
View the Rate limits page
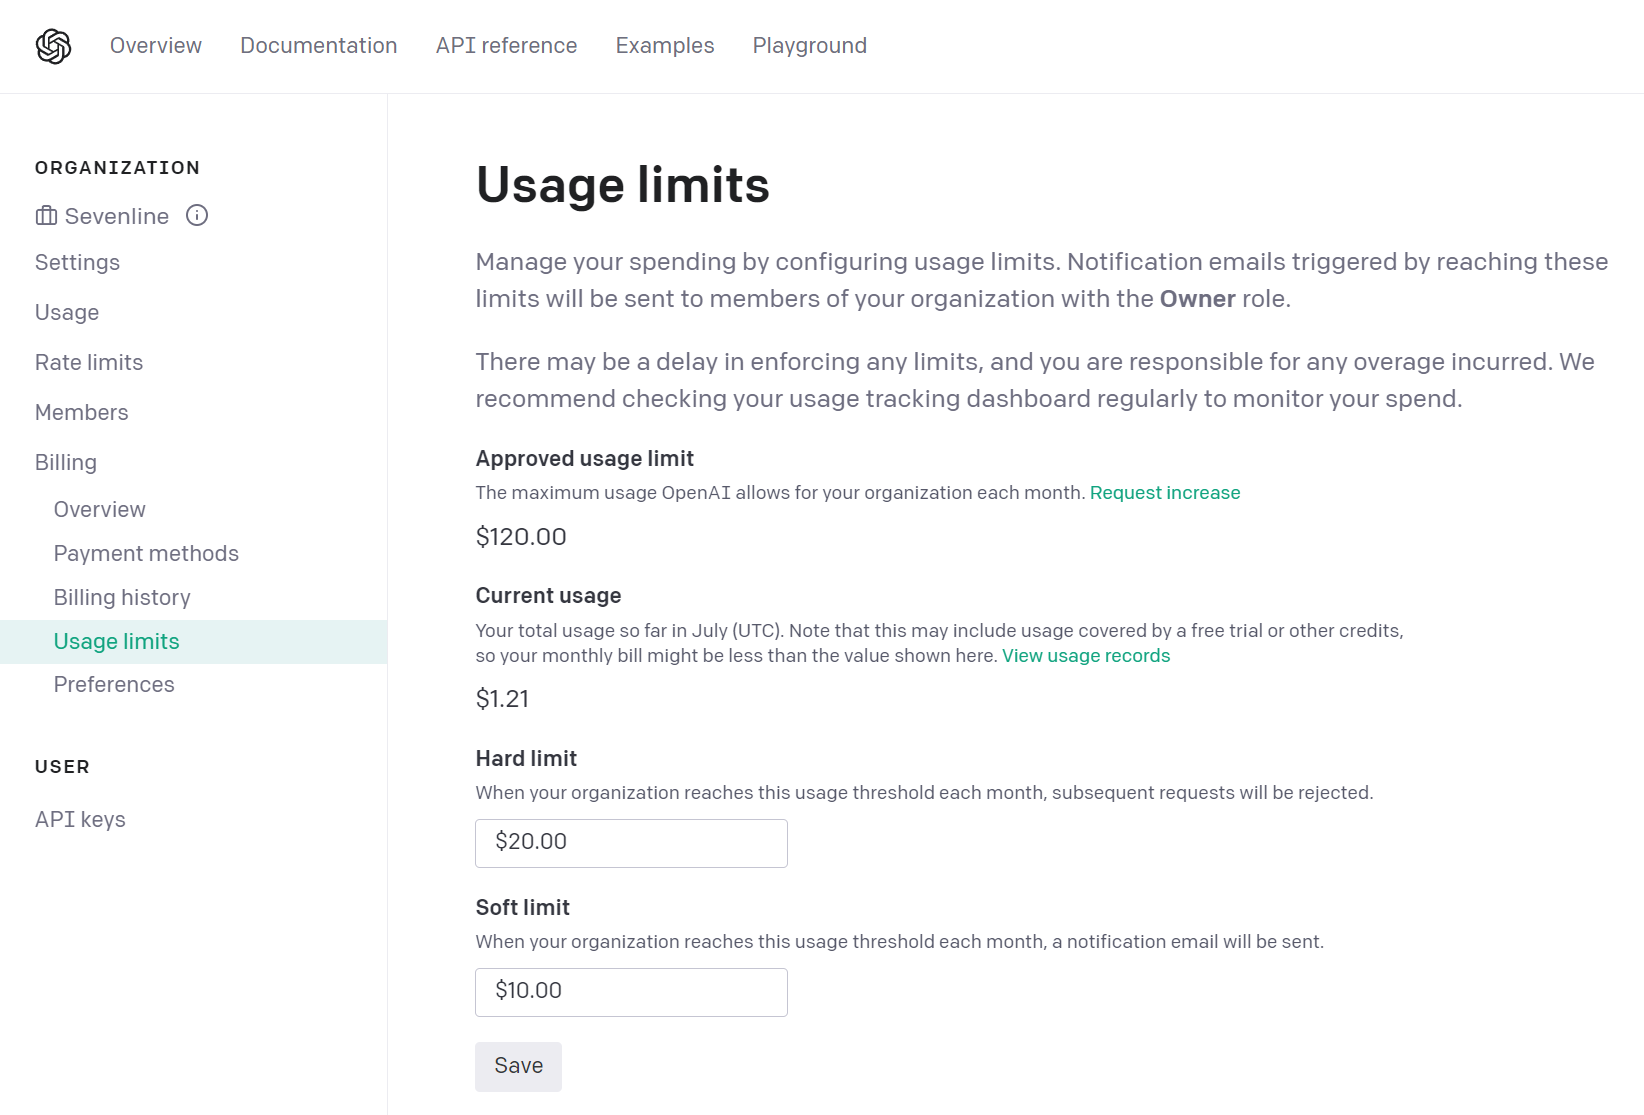[x=89, y=362]
